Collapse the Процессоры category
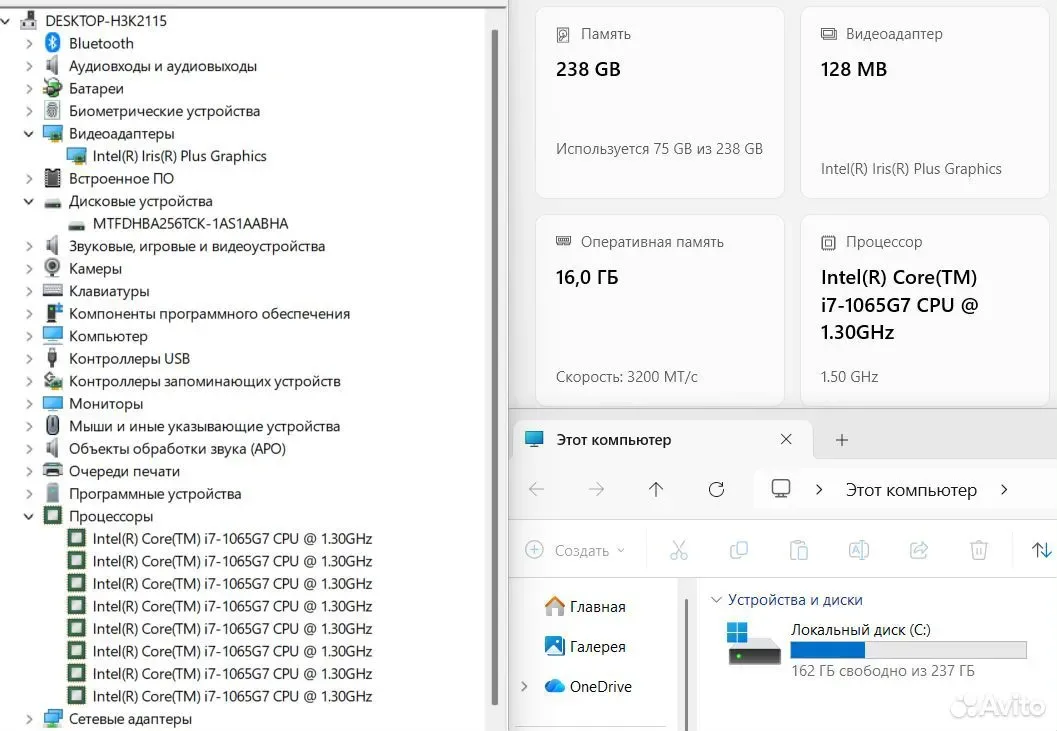Image resolution: width=1057 pixels, height=731 pixels. 29,517
